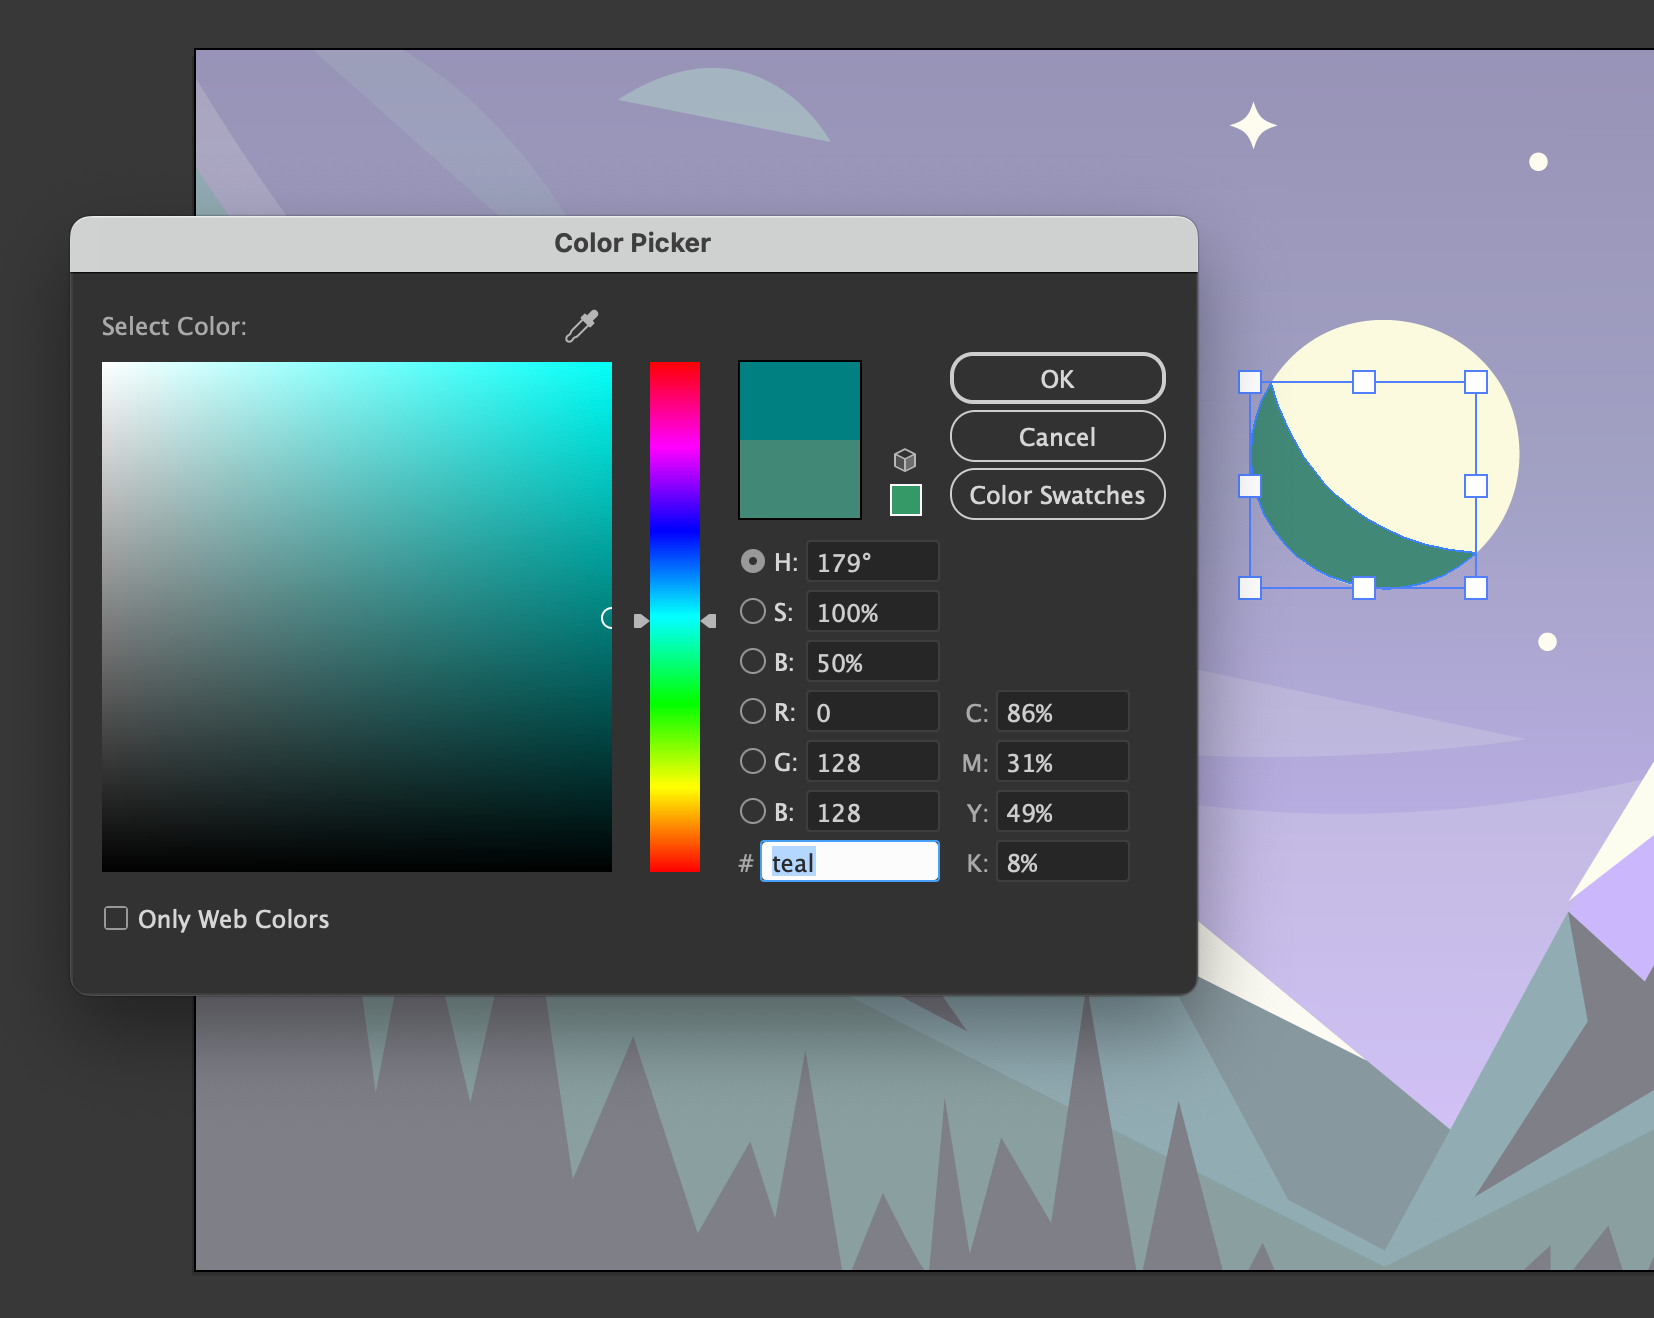Click the previous color preview swatch

(x=800, y=479)
